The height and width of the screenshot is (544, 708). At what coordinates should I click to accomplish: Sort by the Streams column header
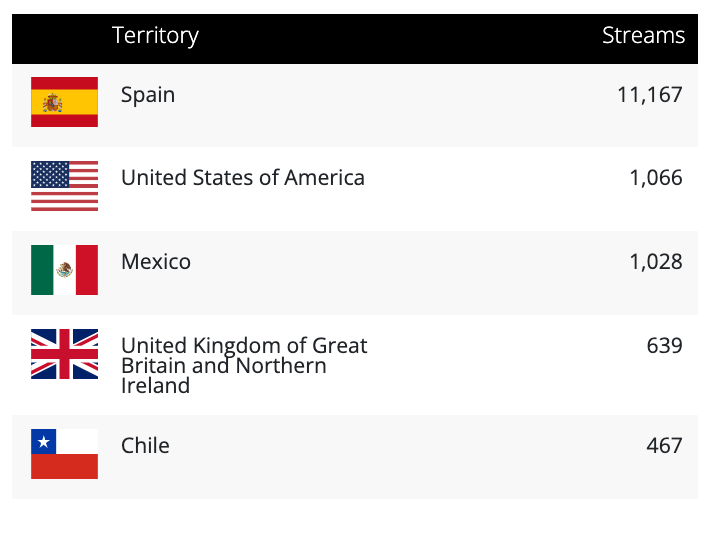click(x=643, y=36)
